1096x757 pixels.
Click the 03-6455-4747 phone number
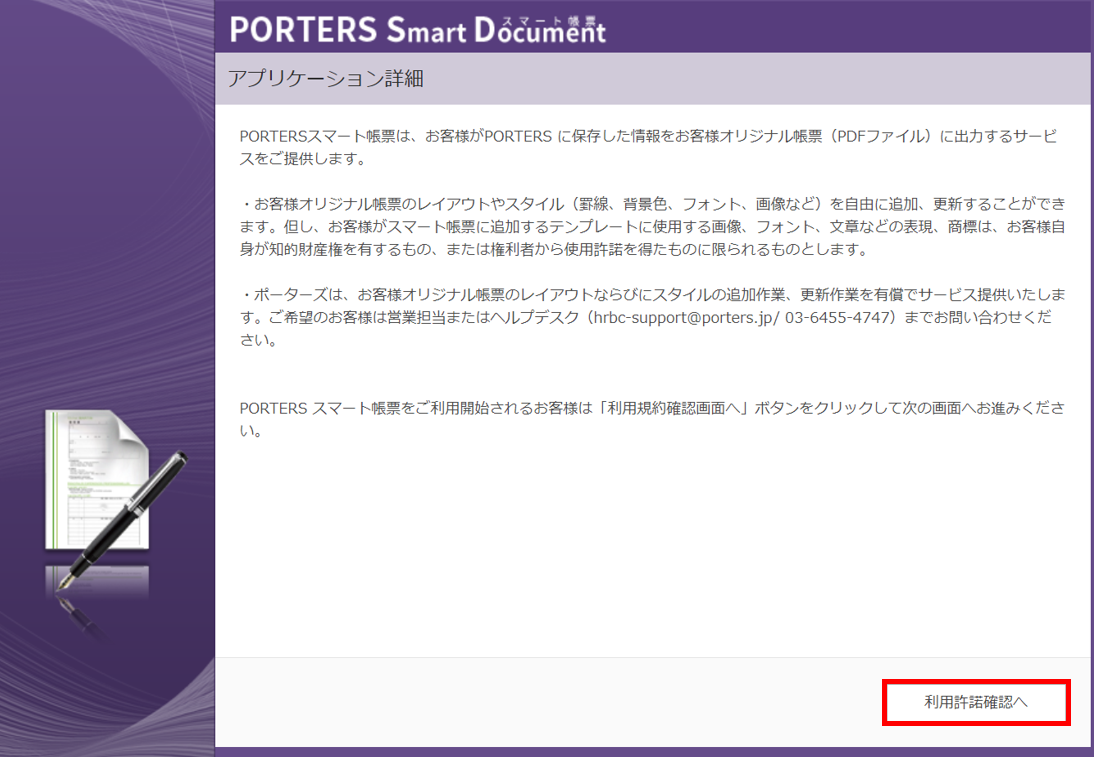[x=836, y=317]
